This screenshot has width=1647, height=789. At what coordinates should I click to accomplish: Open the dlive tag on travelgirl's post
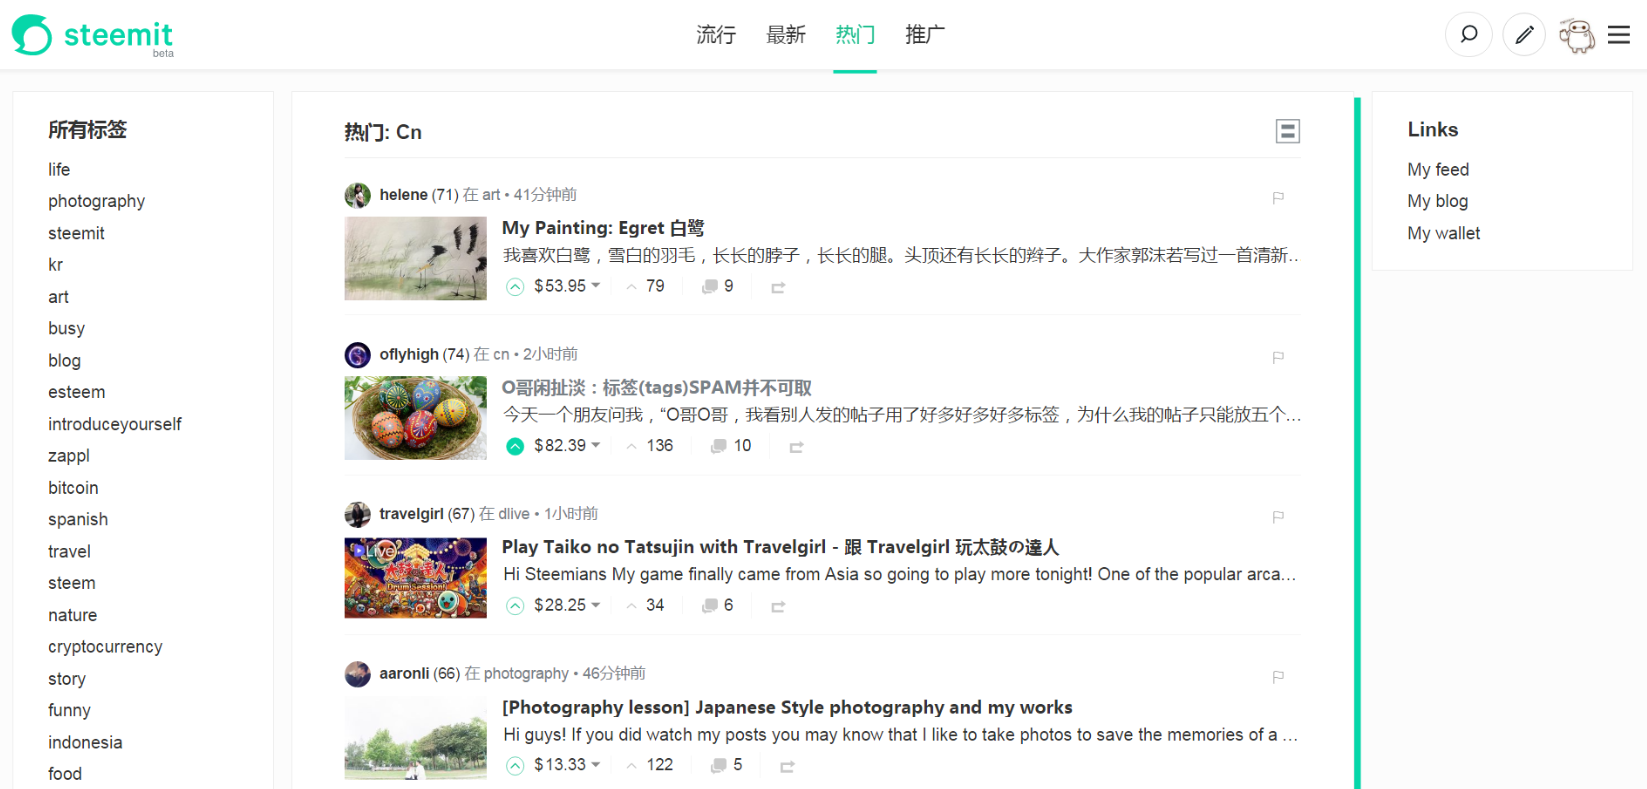514,514
